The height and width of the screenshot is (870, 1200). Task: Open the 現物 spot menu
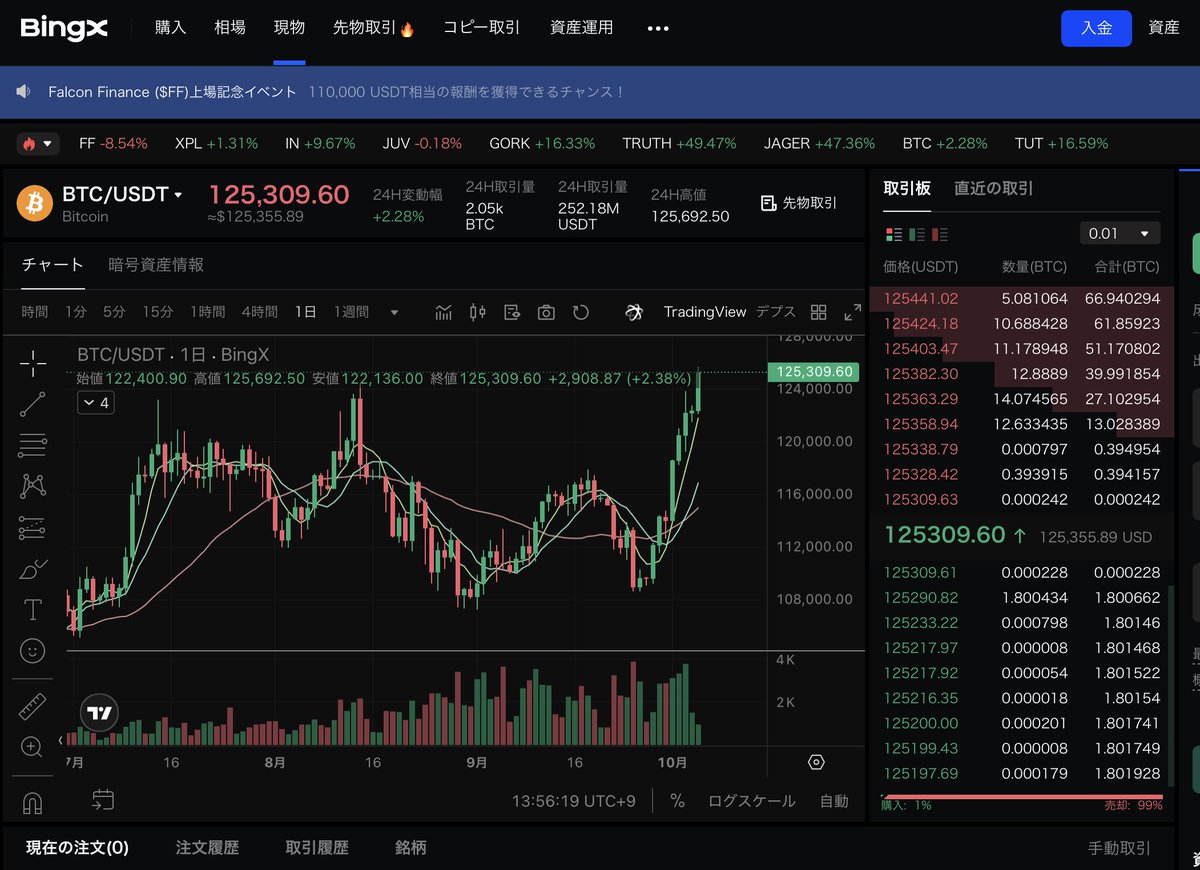[x=289, y=28]
